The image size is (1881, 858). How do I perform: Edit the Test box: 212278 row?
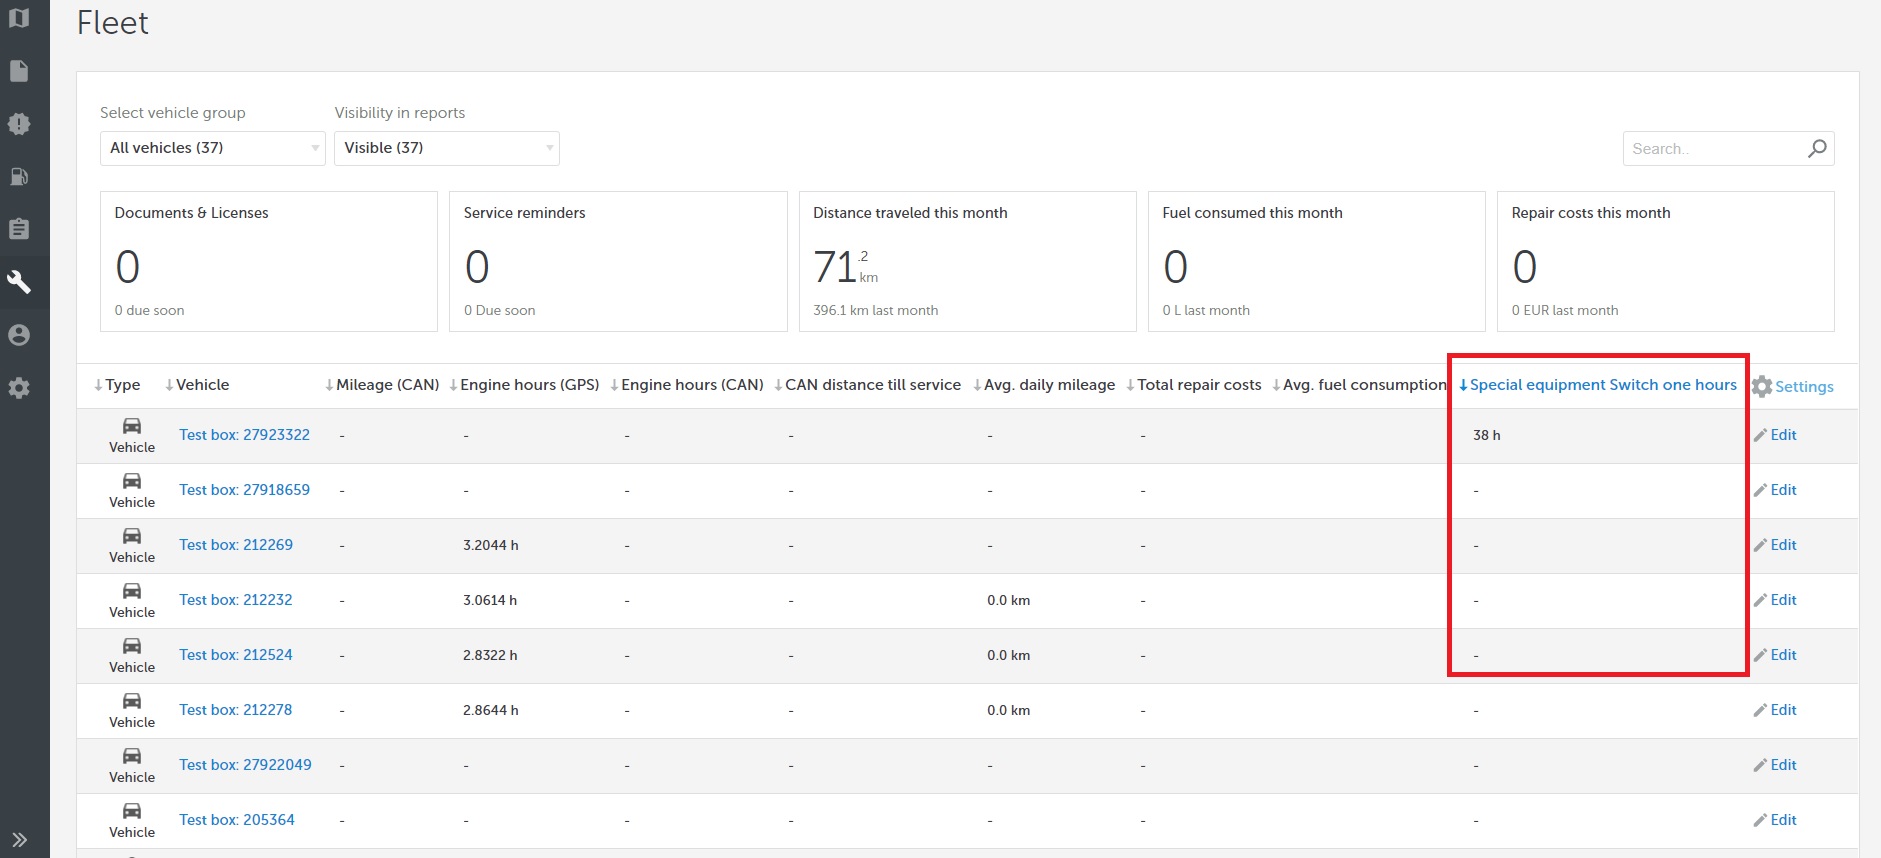tap(1775, 710)
